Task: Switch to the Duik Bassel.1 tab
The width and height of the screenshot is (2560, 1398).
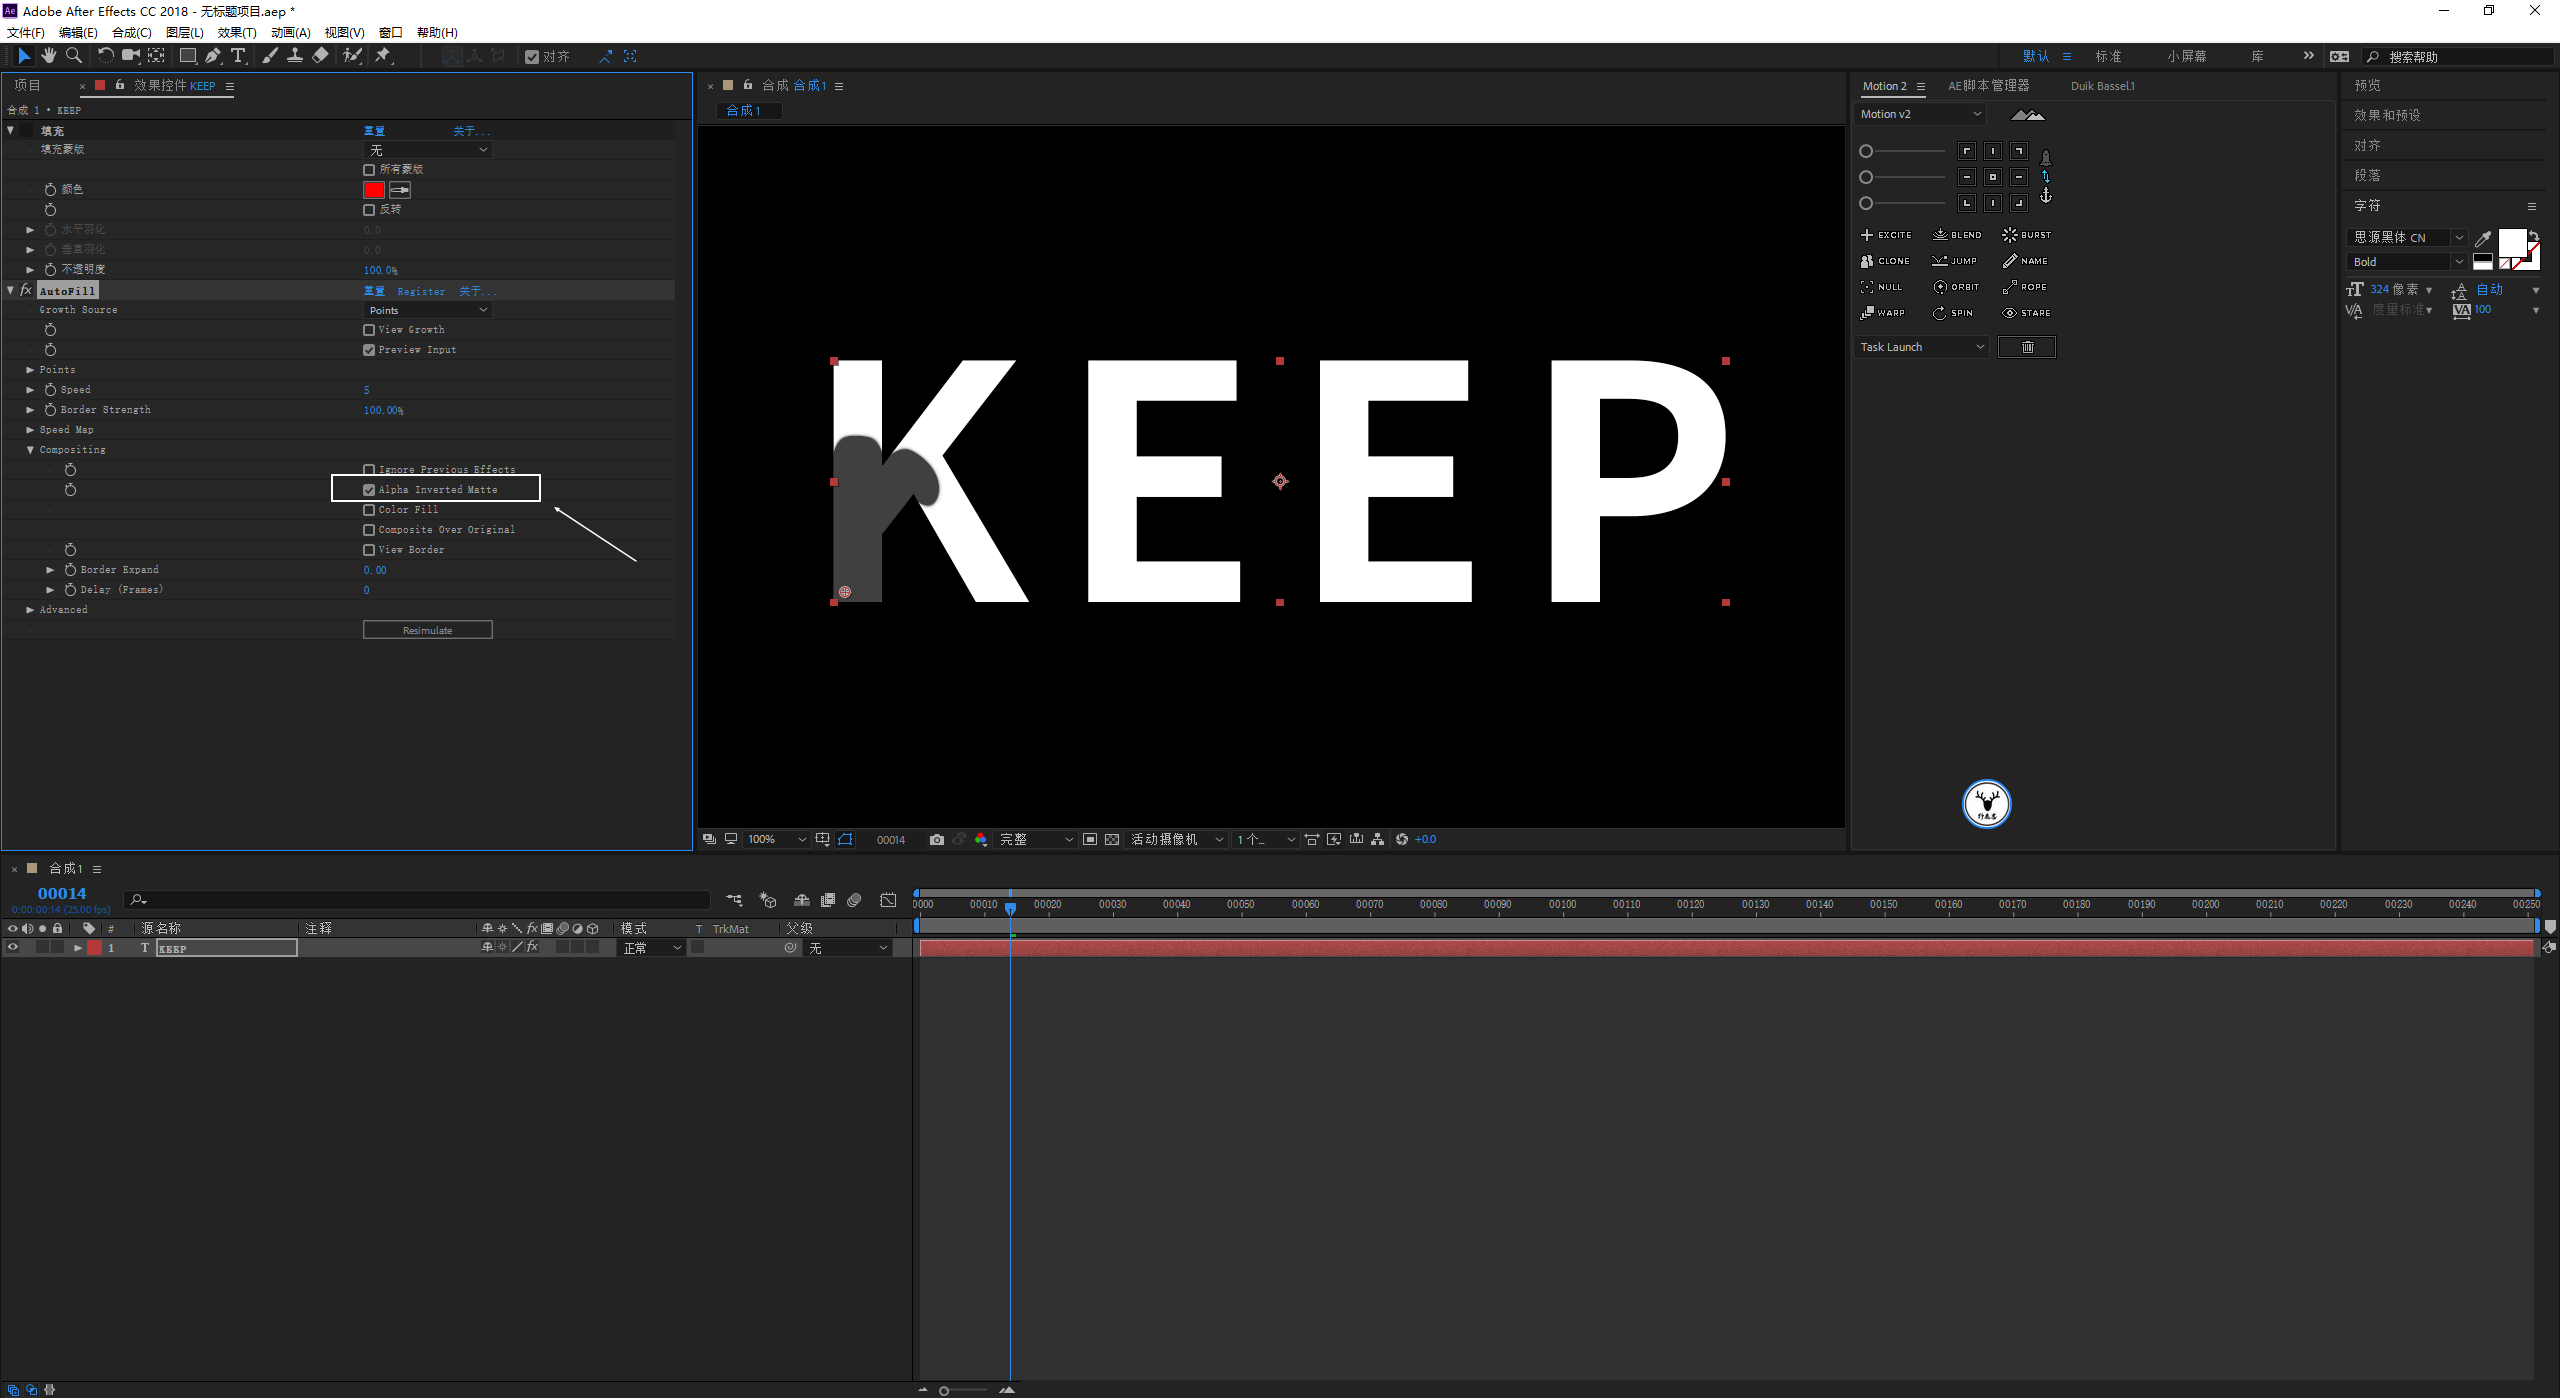Action: coord(2102,86)
